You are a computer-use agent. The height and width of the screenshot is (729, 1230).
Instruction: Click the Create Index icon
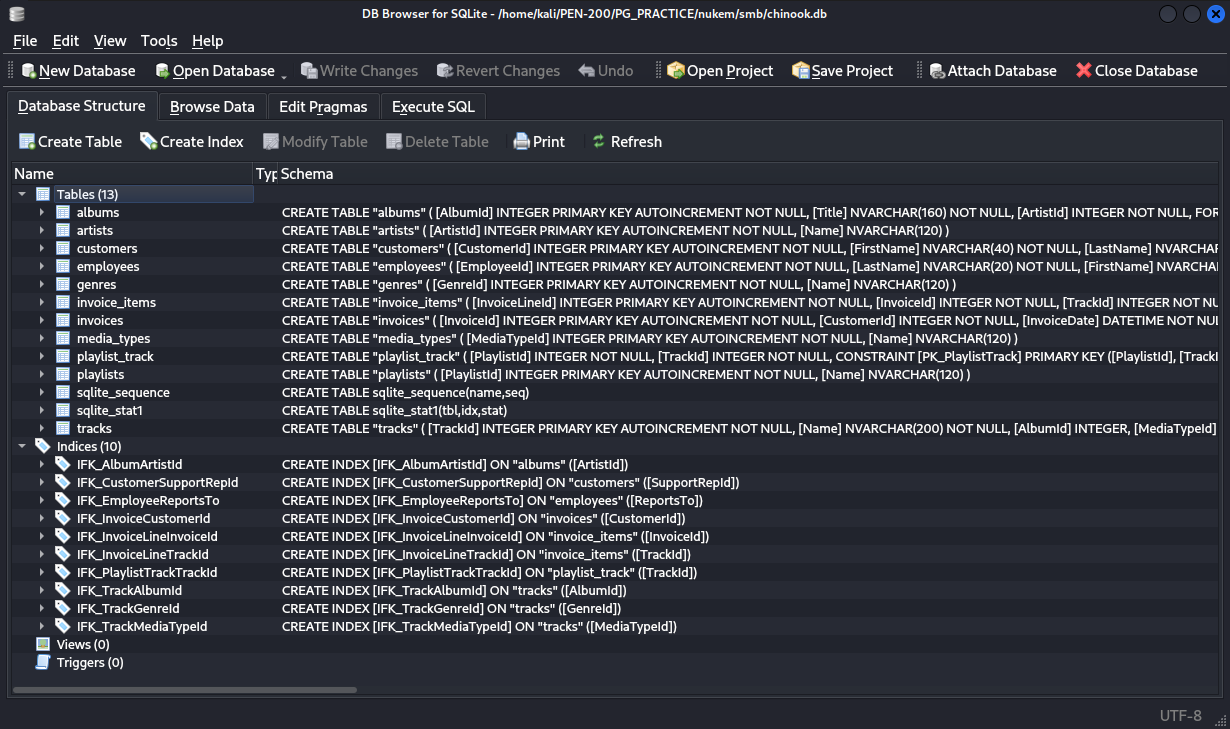pyautogui.click(x=149, y=141)
